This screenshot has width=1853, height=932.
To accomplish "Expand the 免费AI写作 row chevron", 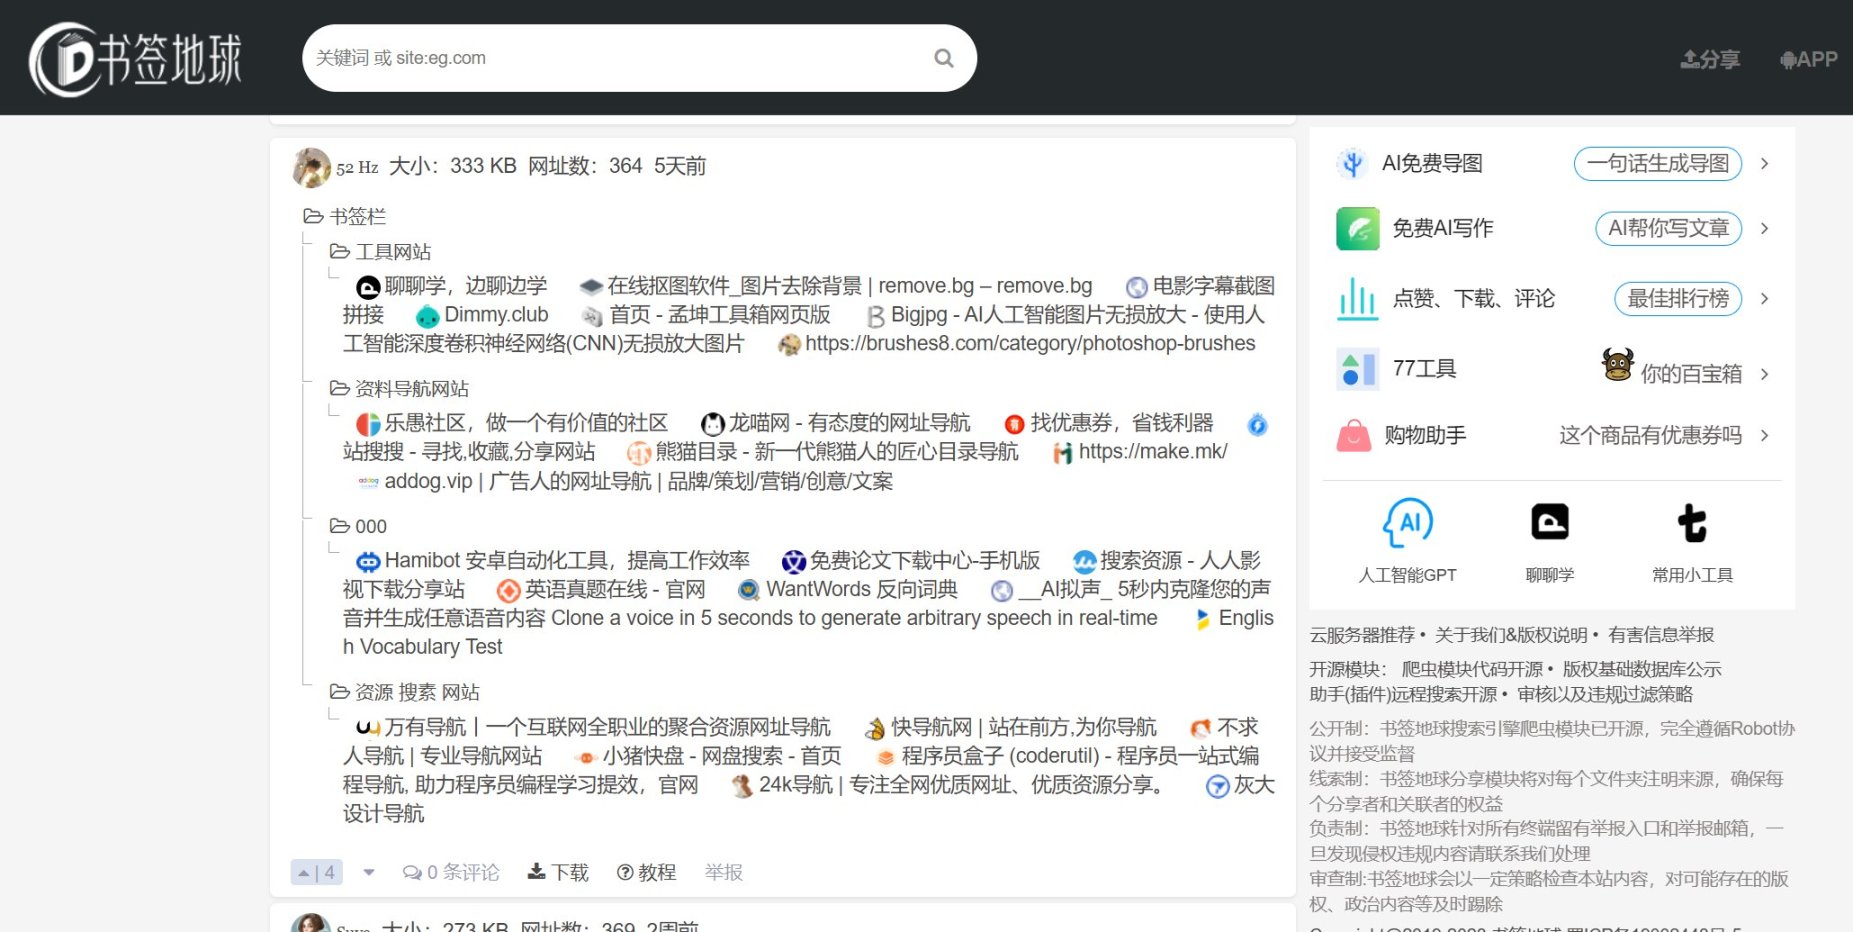I will coord(1765,228).
